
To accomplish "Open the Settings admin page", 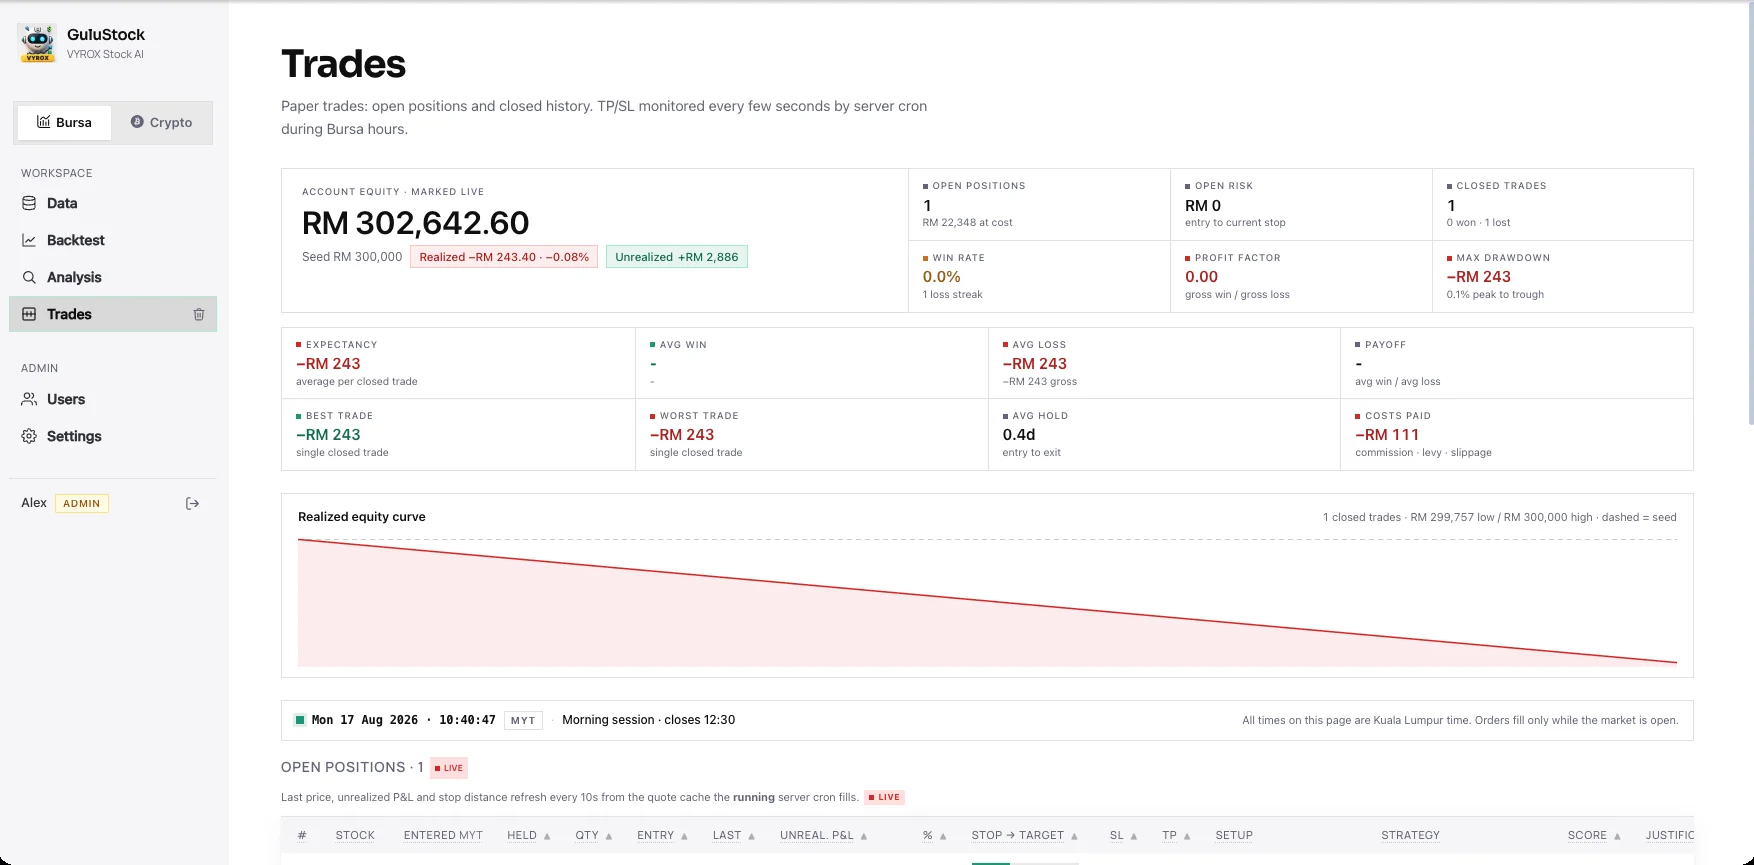I will click(113, 436).
